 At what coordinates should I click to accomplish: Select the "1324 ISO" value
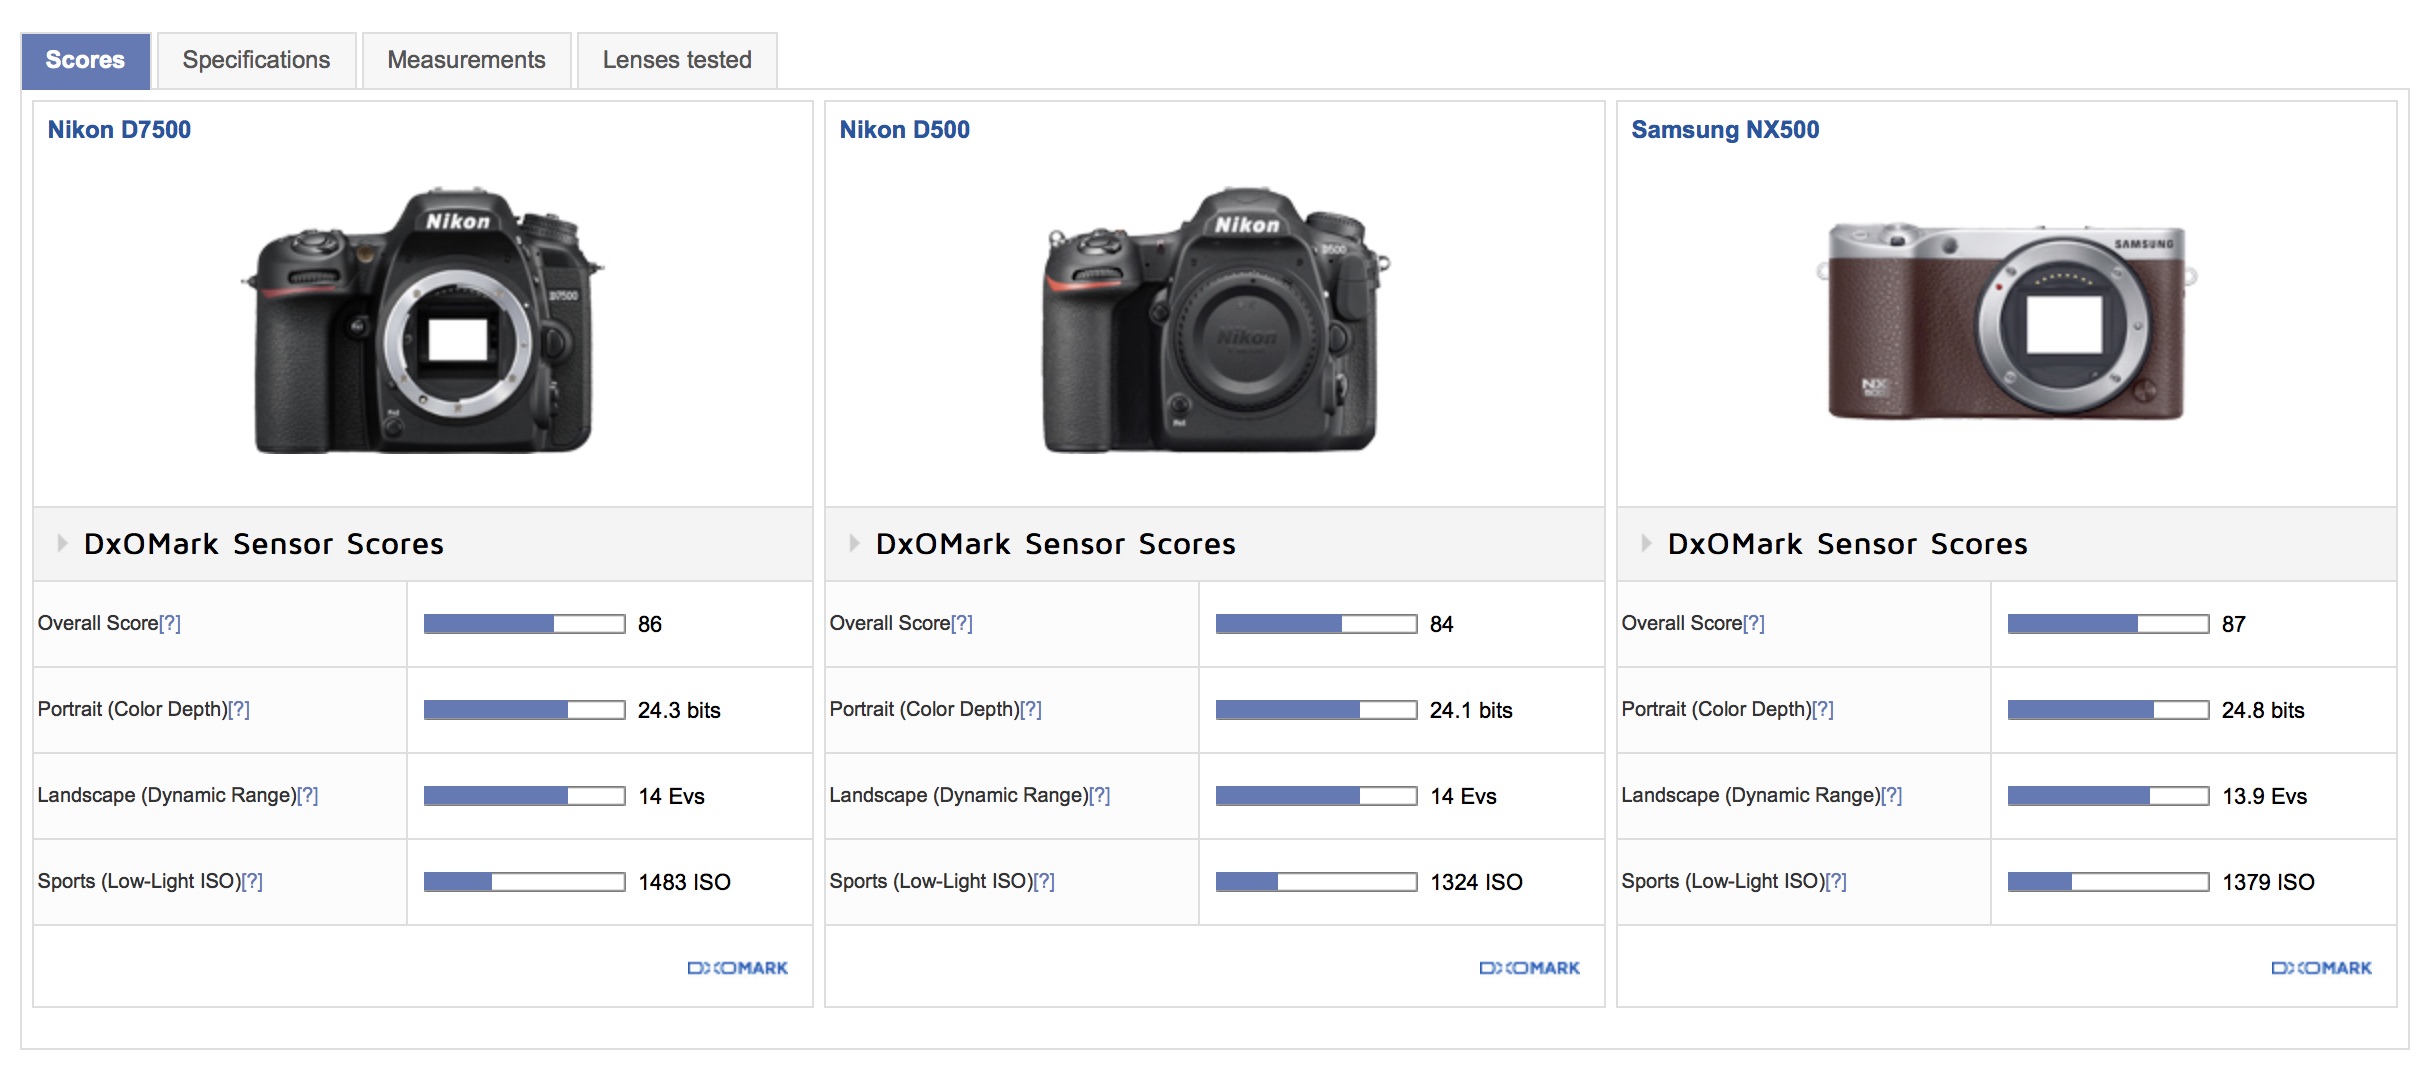coord(1477,882)
